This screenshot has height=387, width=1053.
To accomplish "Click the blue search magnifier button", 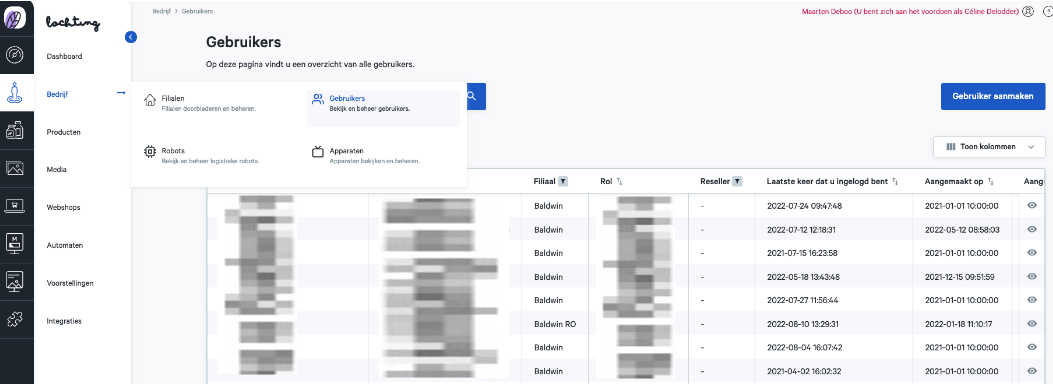I will point(472,97).
